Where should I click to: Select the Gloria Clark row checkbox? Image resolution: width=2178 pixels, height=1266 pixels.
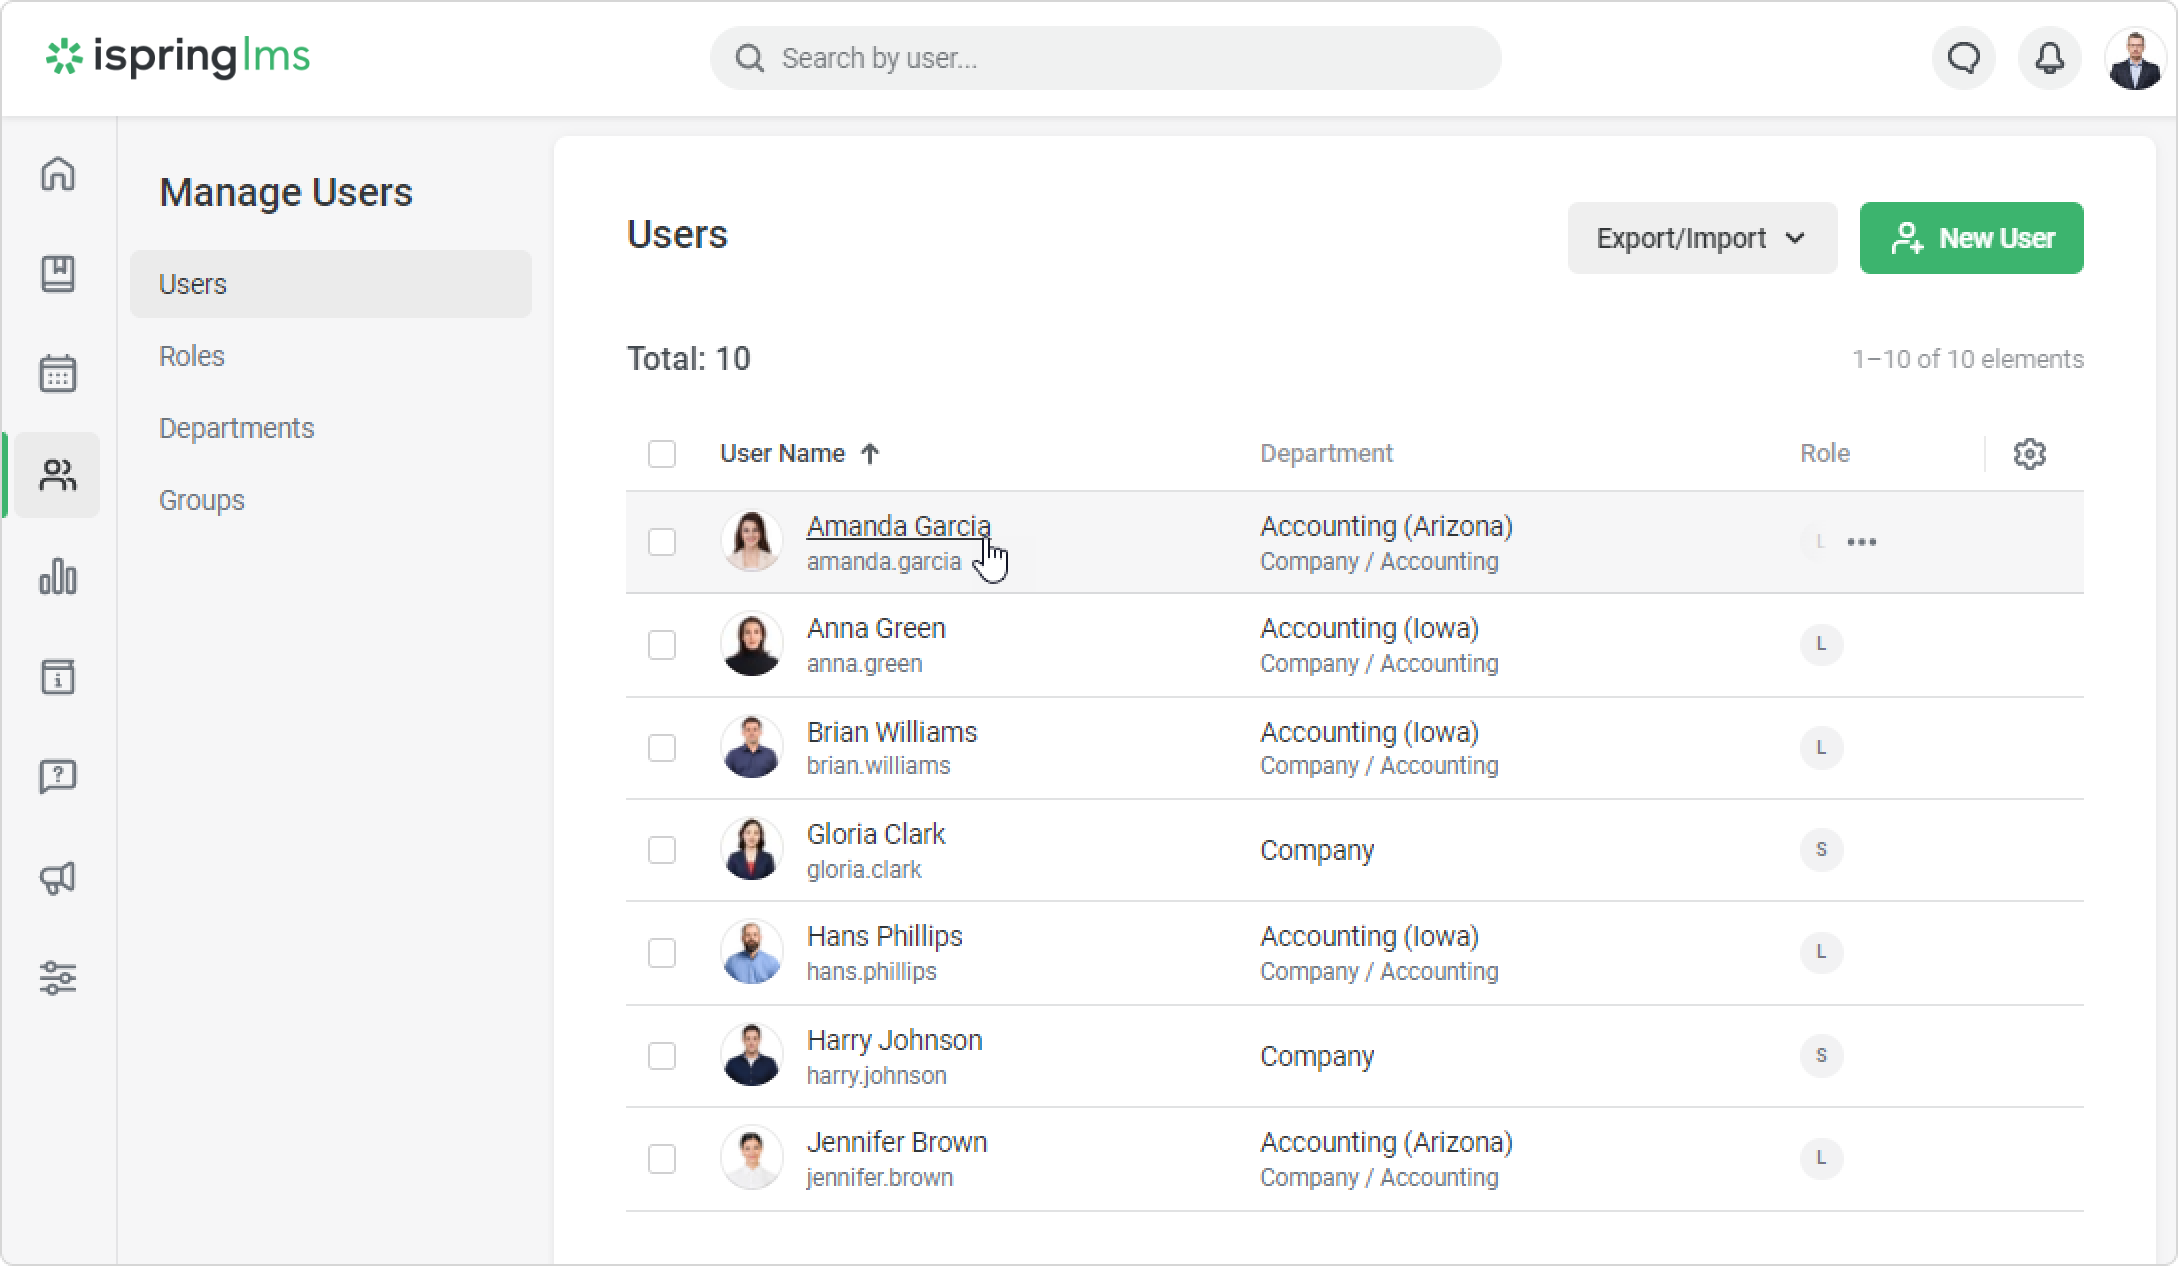[662, 850]
